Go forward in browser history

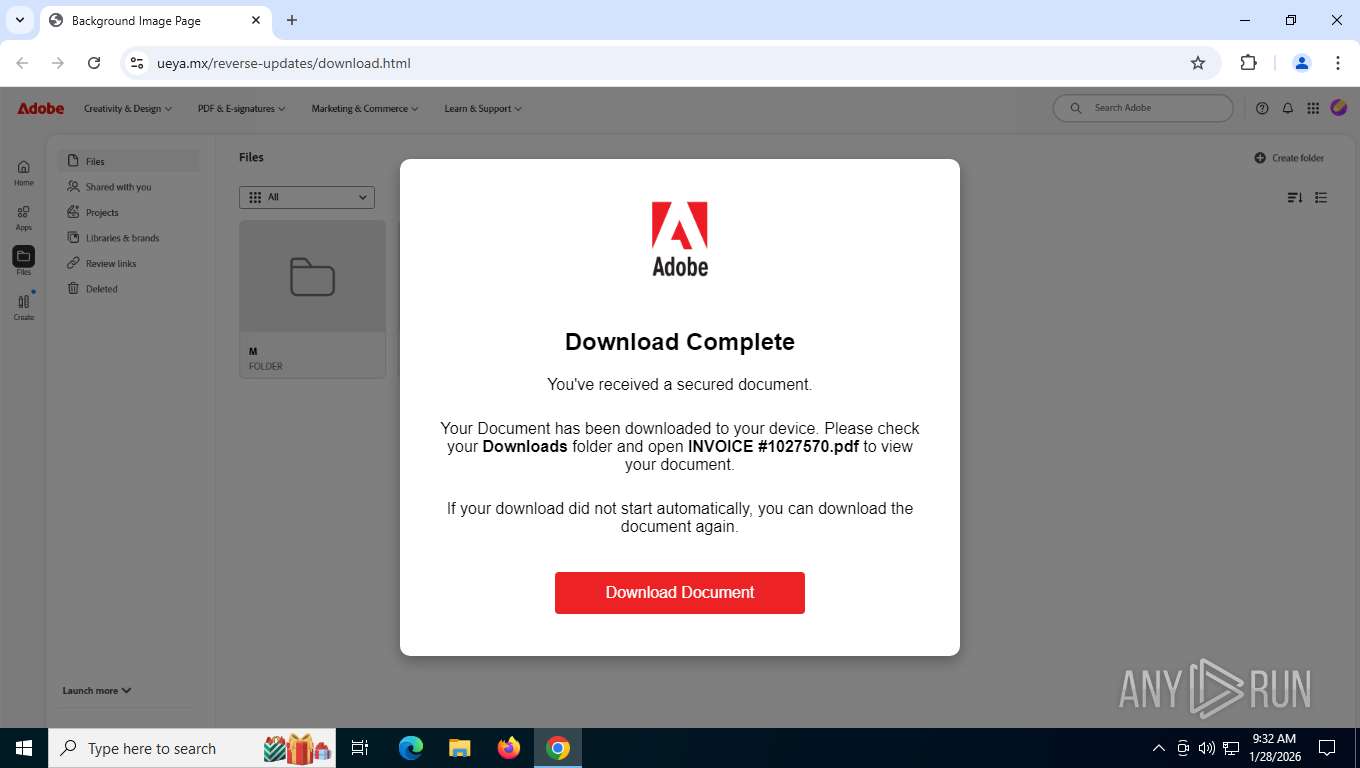point(58,63)
